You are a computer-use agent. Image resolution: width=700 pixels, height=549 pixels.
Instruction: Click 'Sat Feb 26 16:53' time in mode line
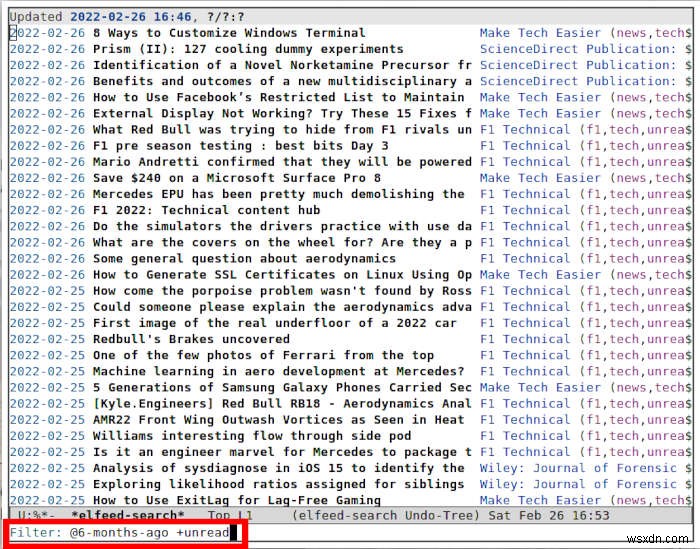549,516
